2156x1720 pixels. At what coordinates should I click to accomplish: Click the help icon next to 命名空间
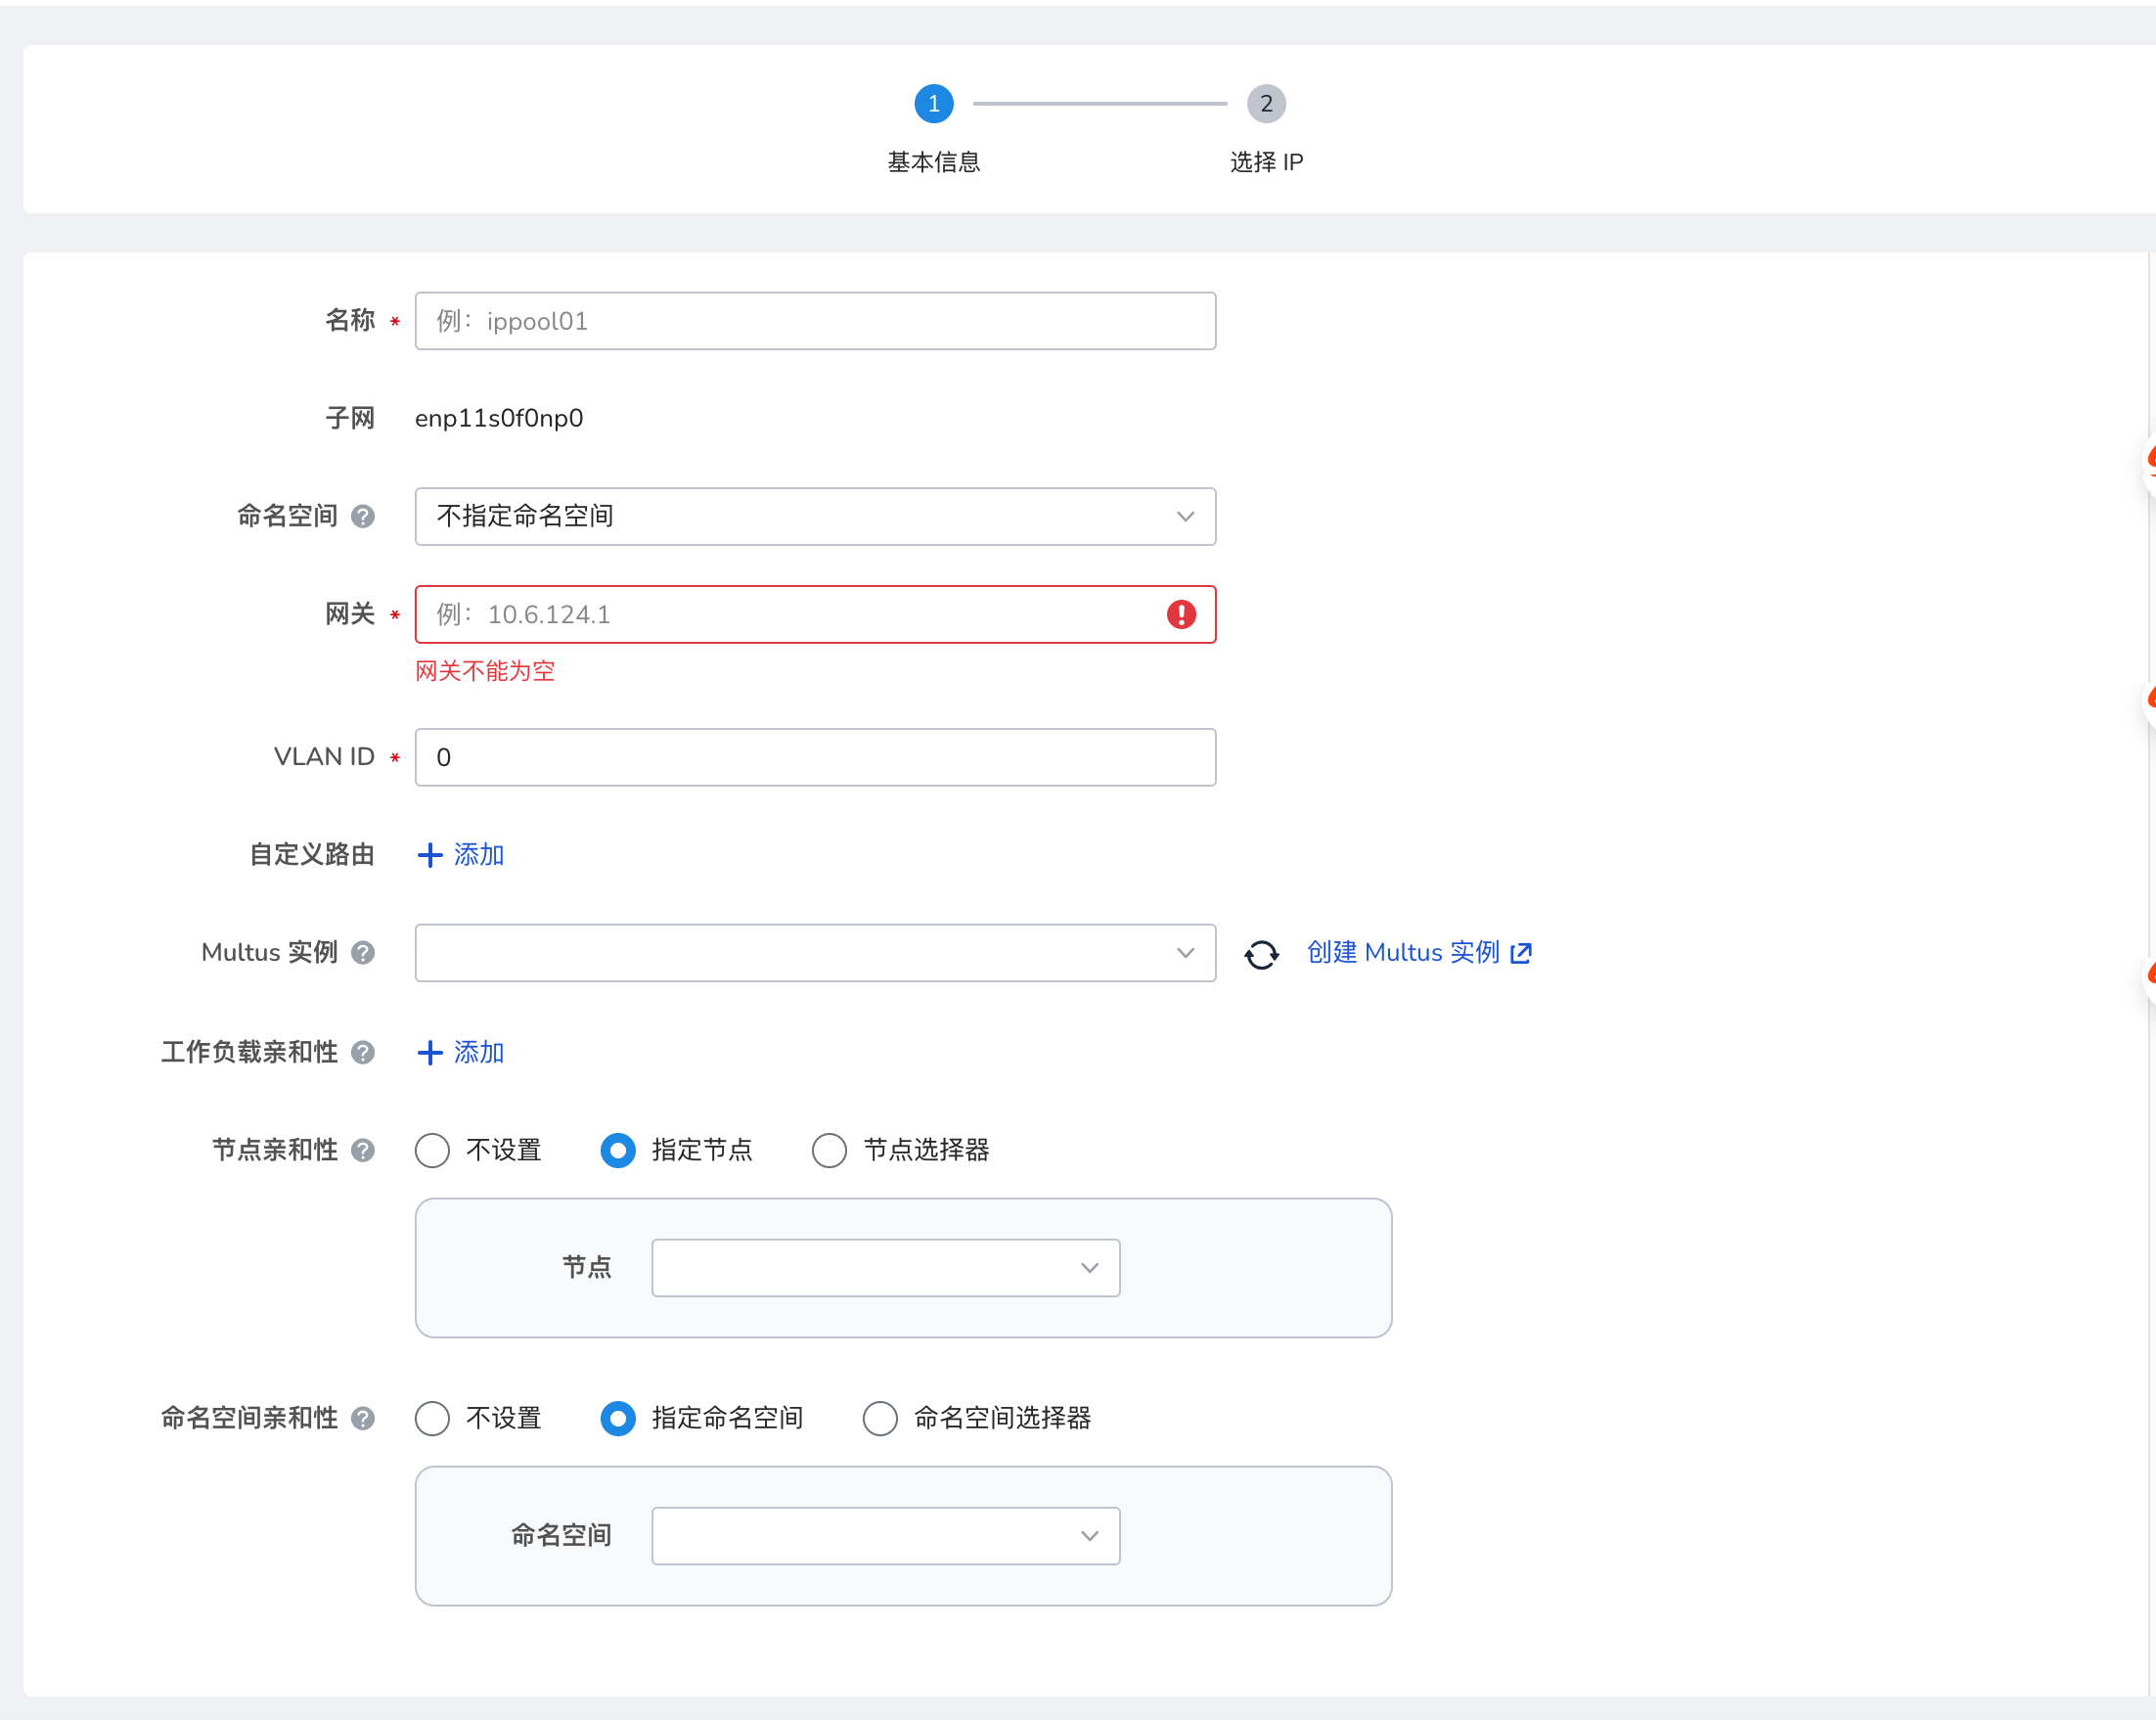(363, 516)
